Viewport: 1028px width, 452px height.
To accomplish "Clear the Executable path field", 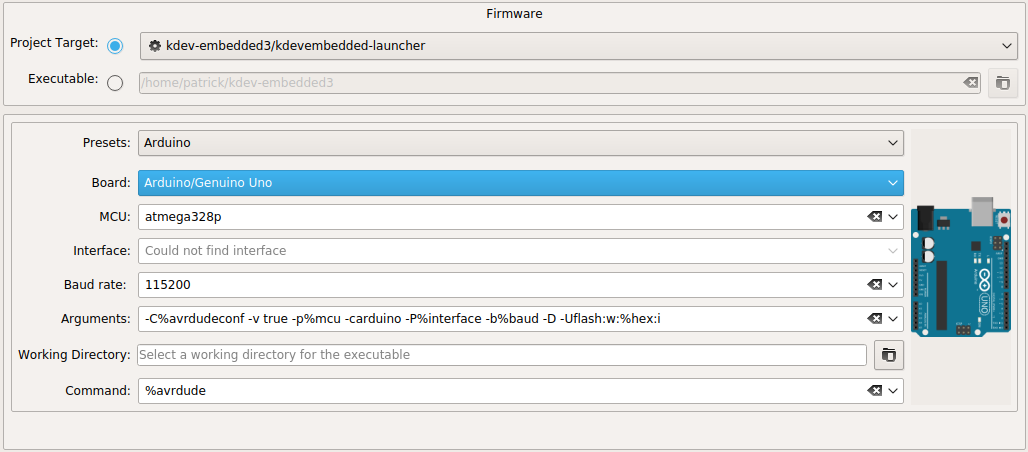I will (969, 83).
